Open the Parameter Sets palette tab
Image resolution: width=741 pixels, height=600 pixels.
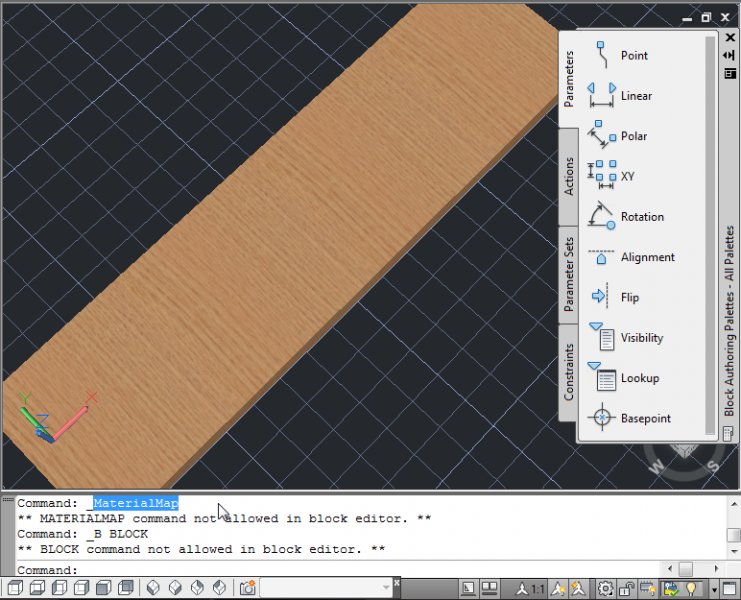click(x=569, y=274)
